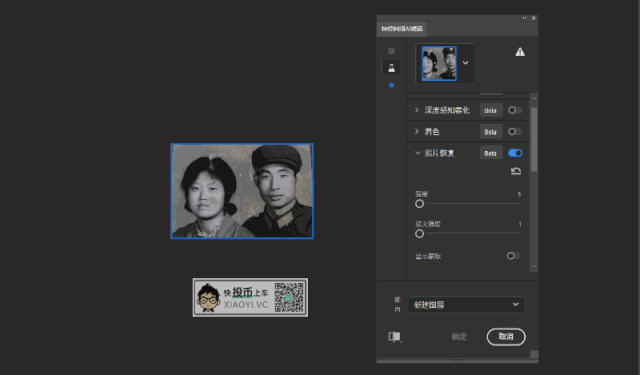Click the warning triangle icon
This screenshot has width=640, height=375.
pyautogui.click(x=520, y=52)
